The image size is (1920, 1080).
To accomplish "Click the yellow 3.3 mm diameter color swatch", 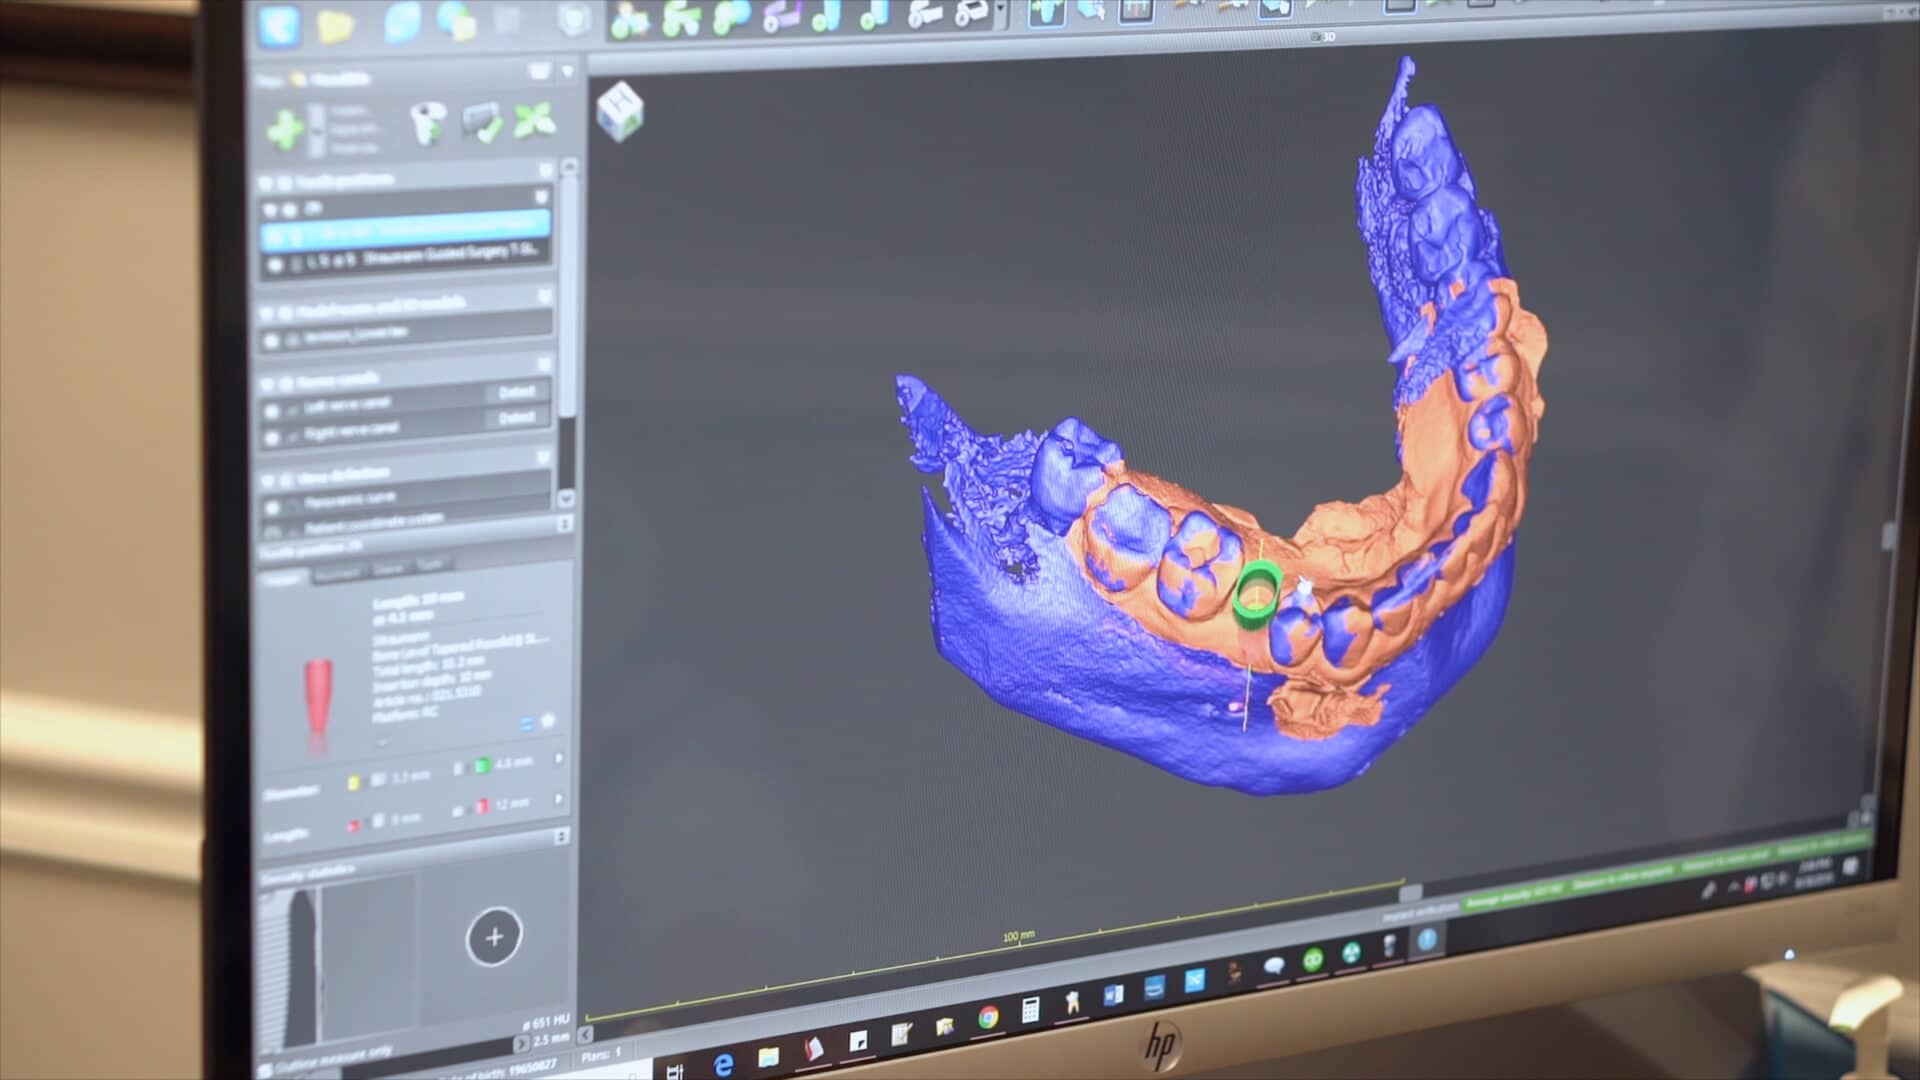I will 354,783.
